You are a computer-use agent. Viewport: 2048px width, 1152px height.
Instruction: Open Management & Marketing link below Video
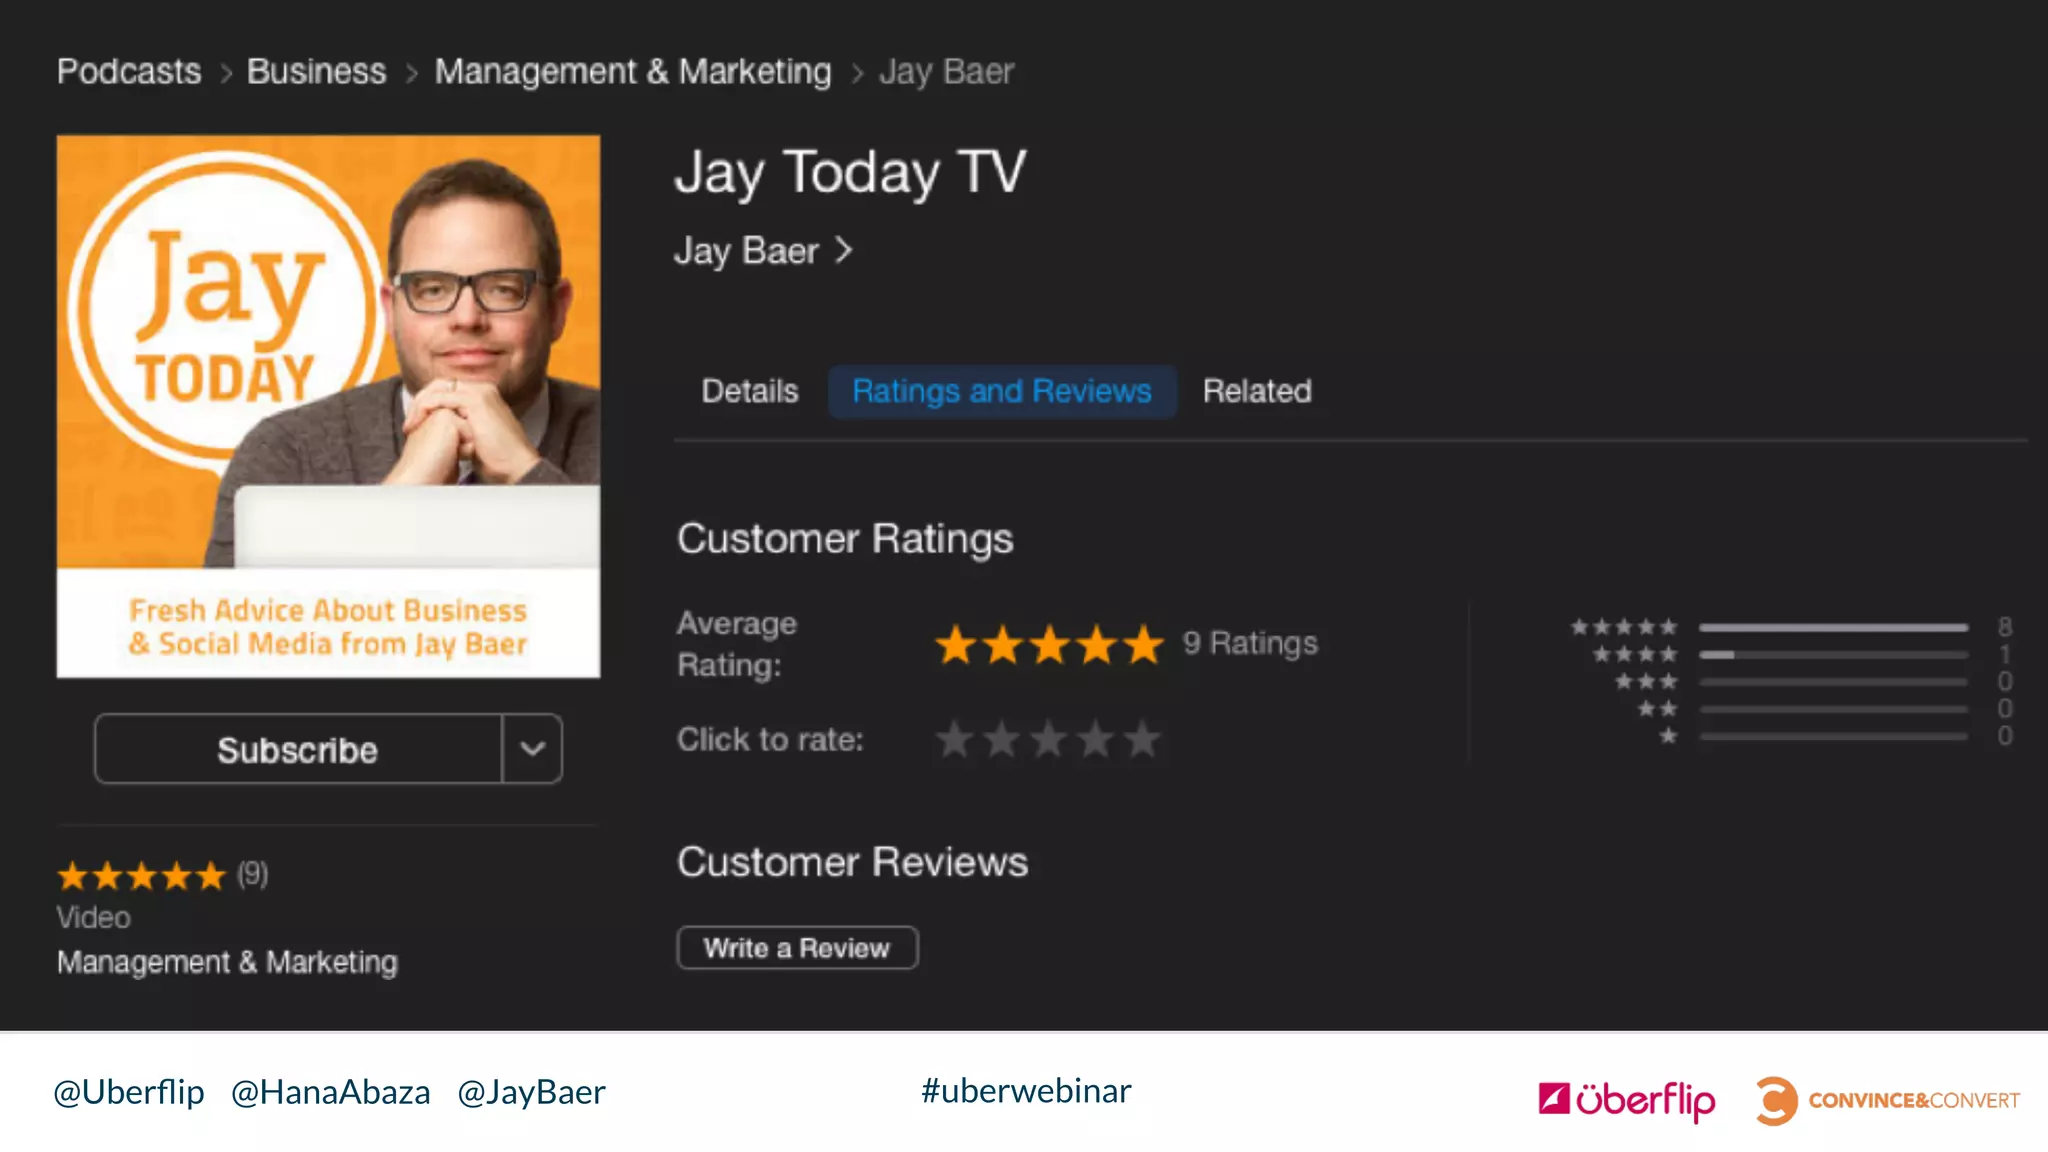point(227,962)
